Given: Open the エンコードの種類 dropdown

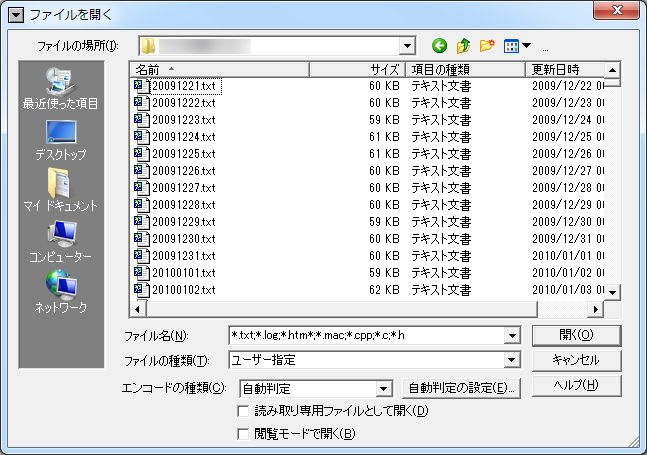Looking at the screenshot, I should click(383, 389).
